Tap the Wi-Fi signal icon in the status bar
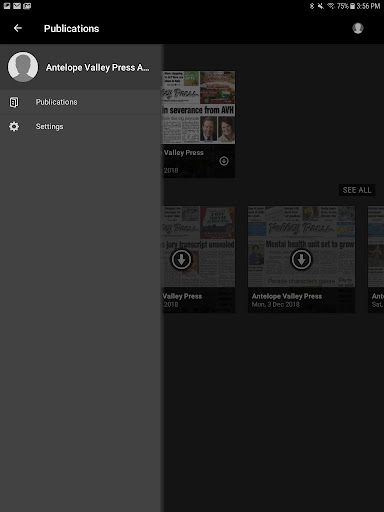 tap(330, 6)
